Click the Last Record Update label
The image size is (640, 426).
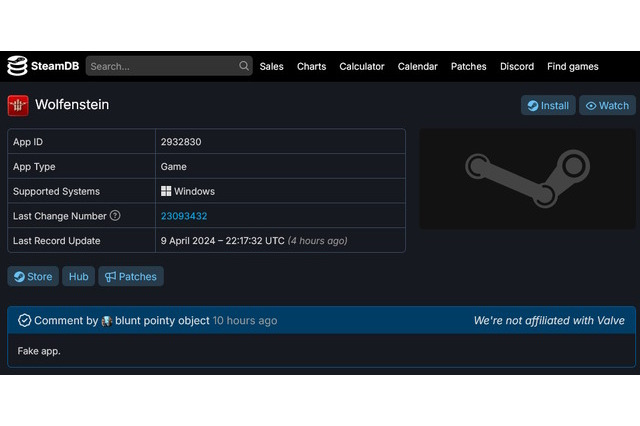(x=56, y=241)
